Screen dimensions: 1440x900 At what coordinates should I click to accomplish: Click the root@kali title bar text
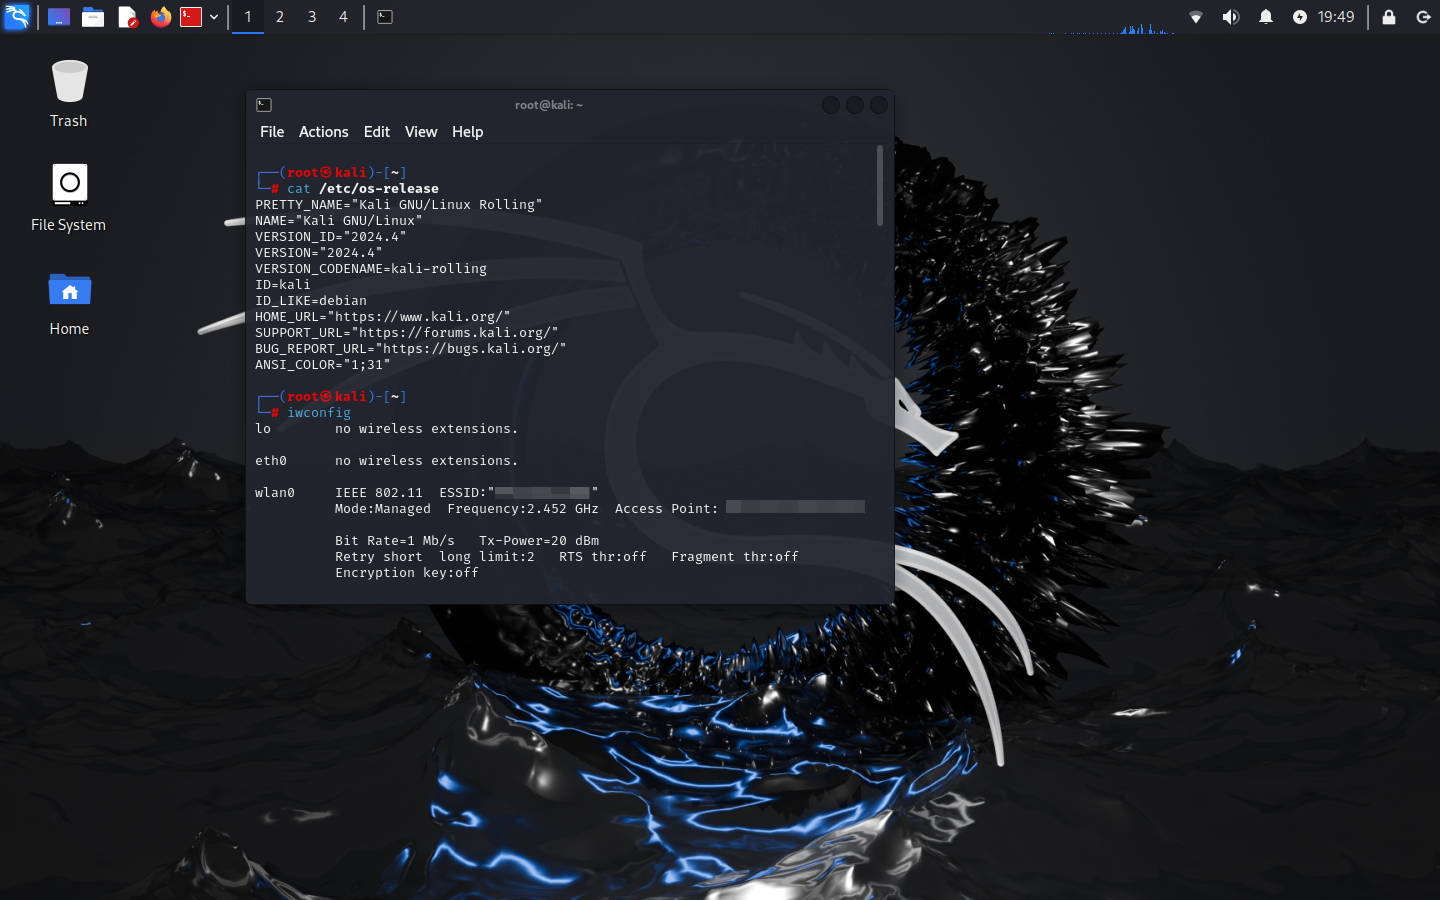(549, 105)
